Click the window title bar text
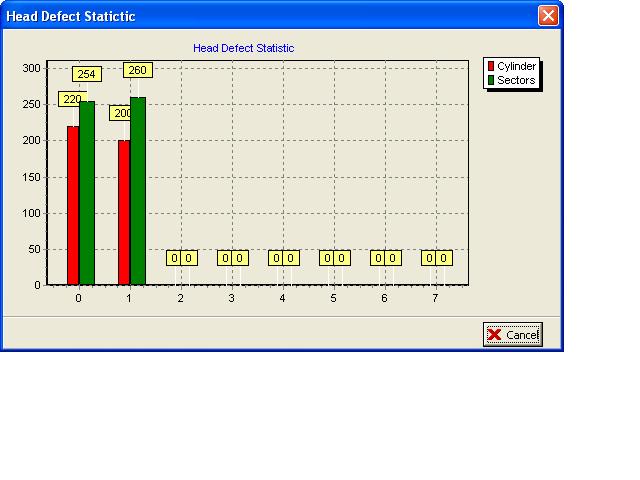 [x=71, y=16]
